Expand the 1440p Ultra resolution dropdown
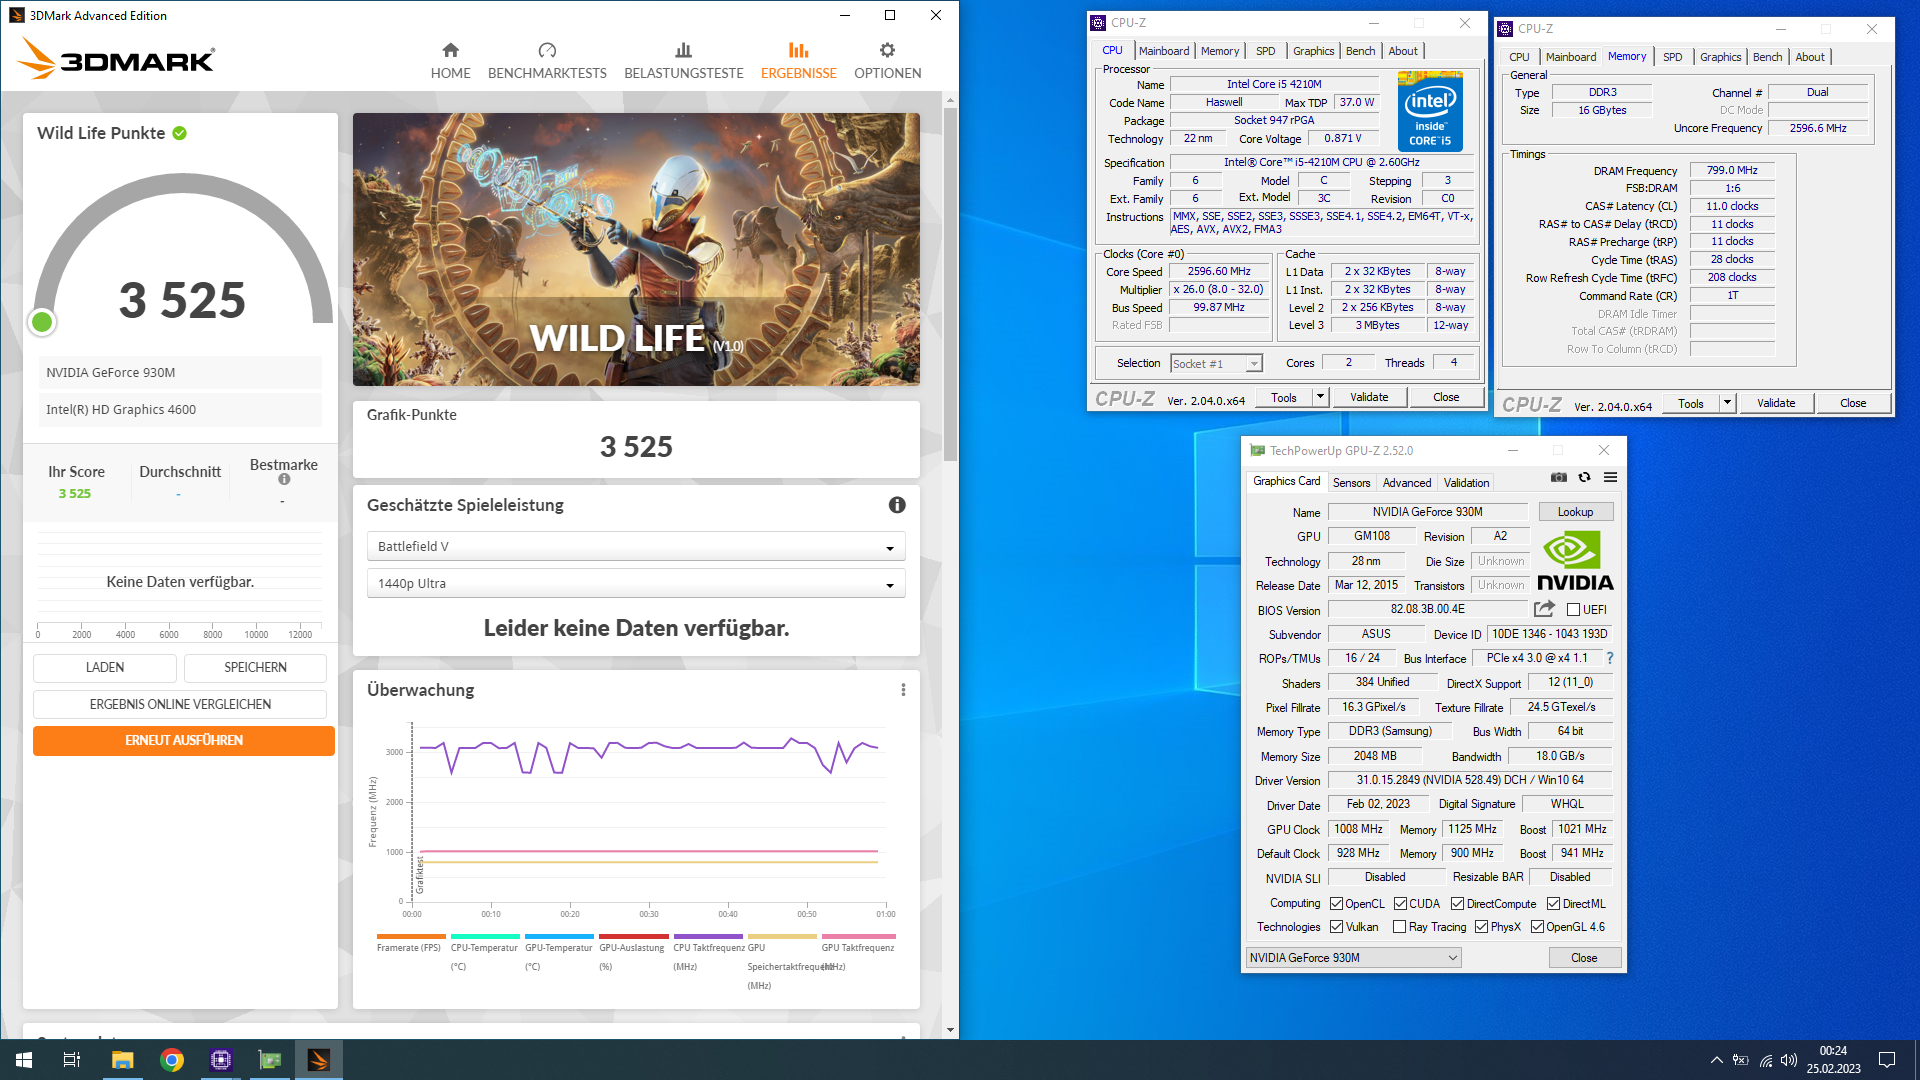The height and width of the screenshot is (1080, 1920). (x=636, y=583)
